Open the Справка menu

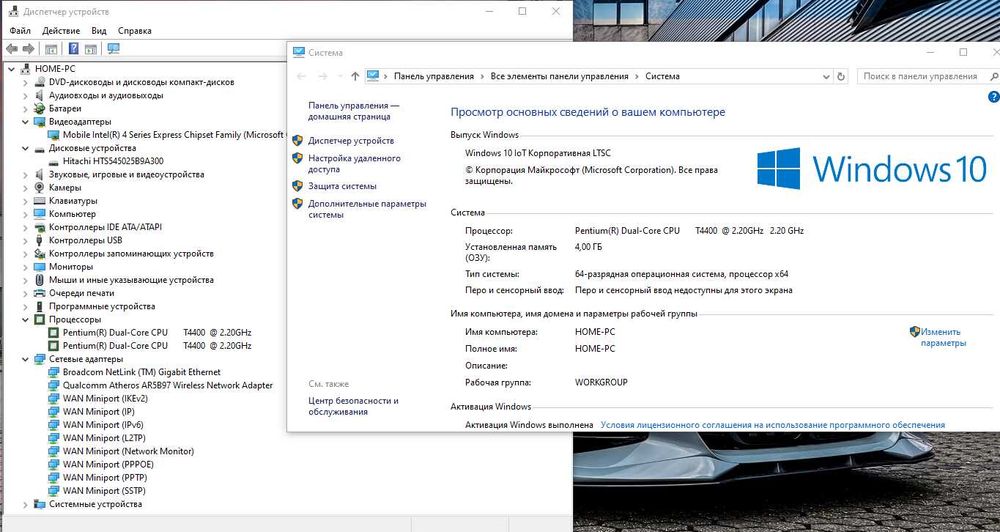click(x=135, y=31)
